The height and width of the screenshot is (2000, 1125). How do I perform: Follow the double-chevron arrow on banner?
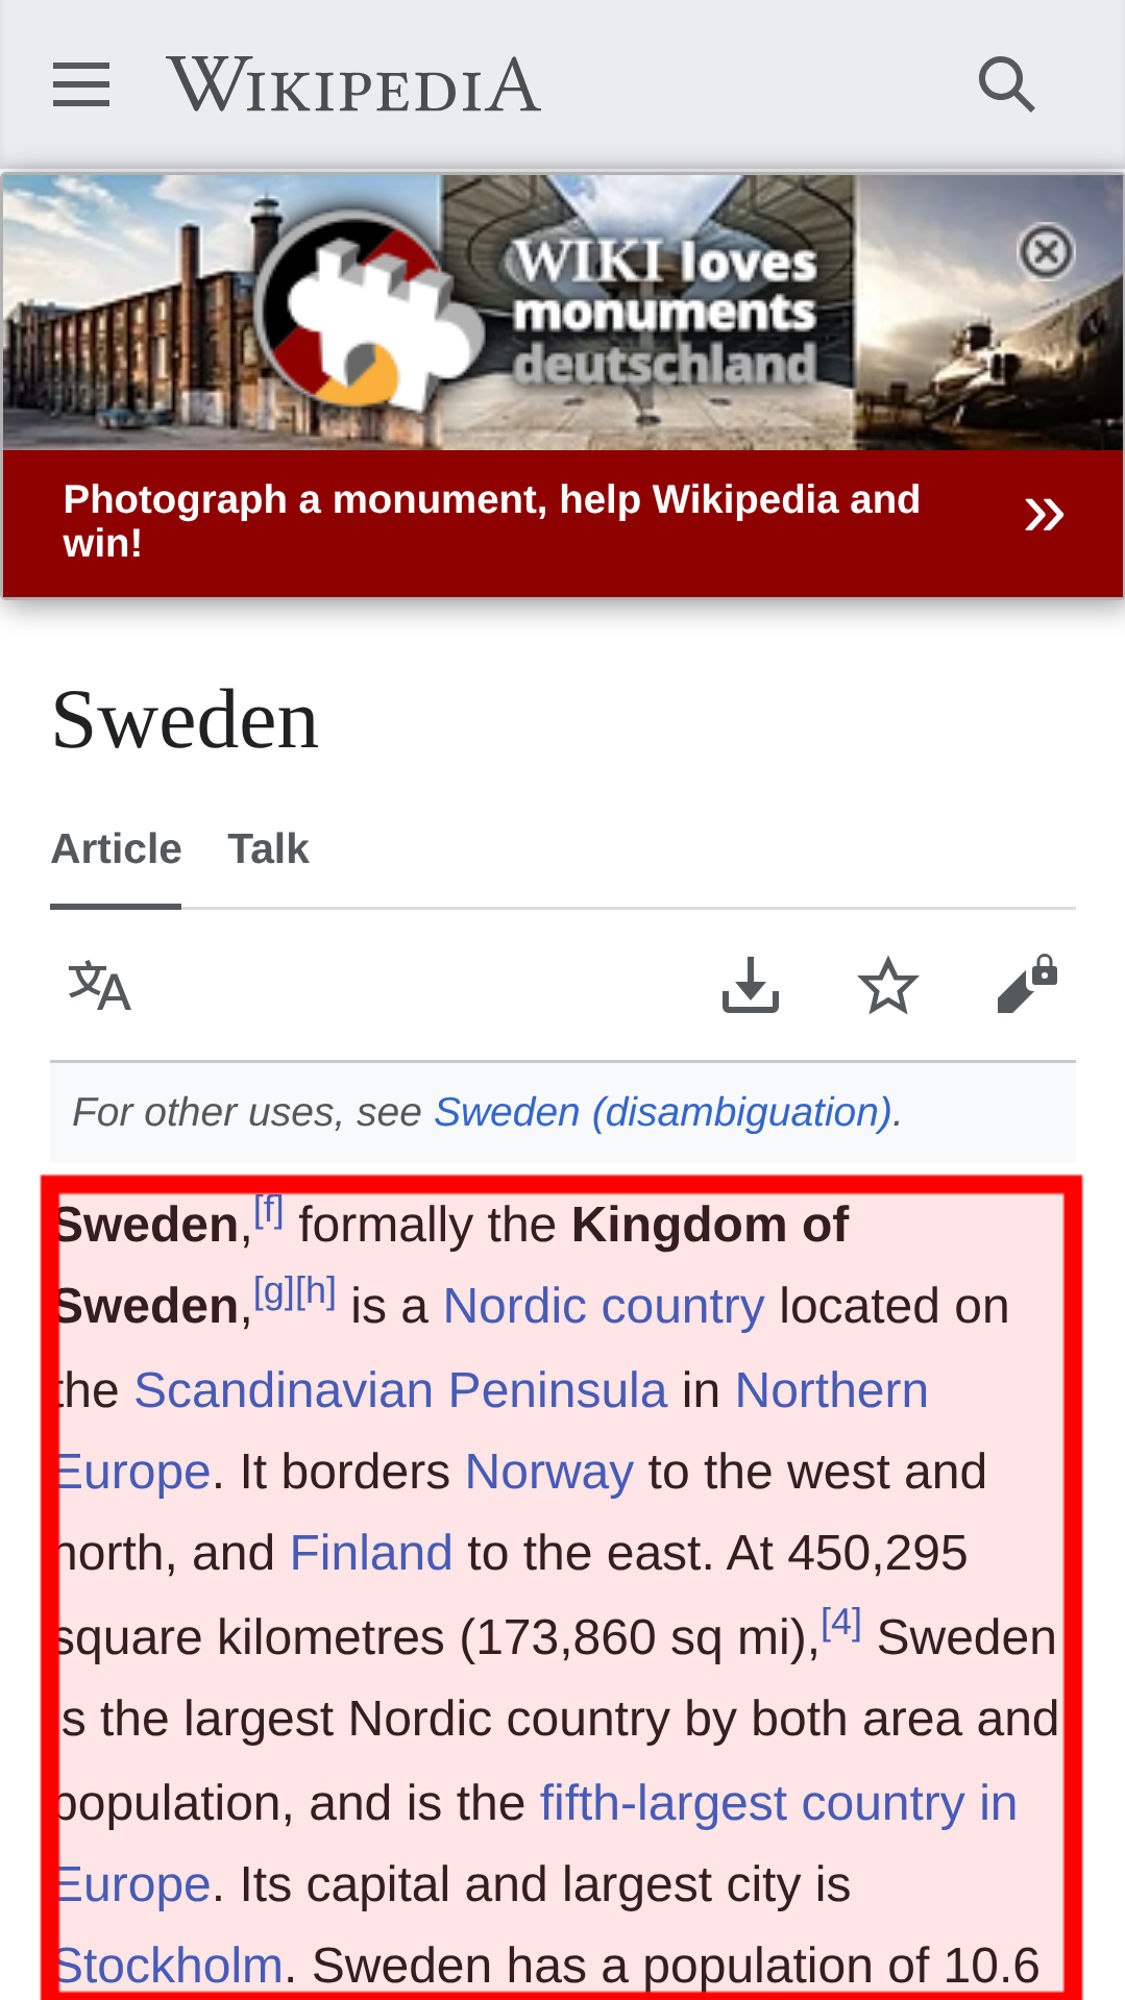click(1044, 515)
